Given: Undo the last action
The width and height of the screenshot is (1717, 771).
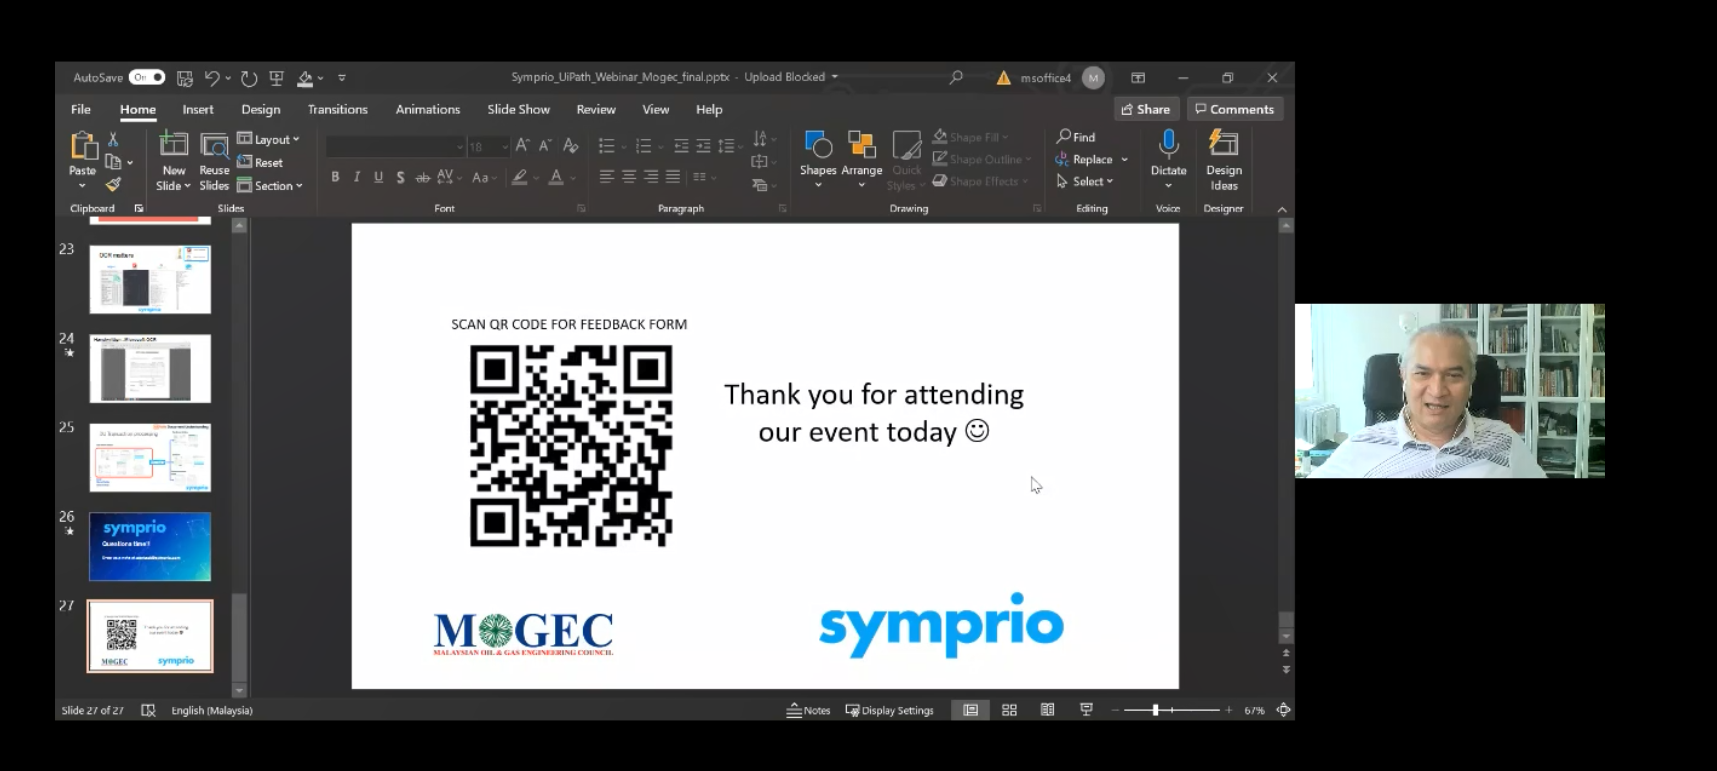Looking at the screenshot, I should point(212,77).
